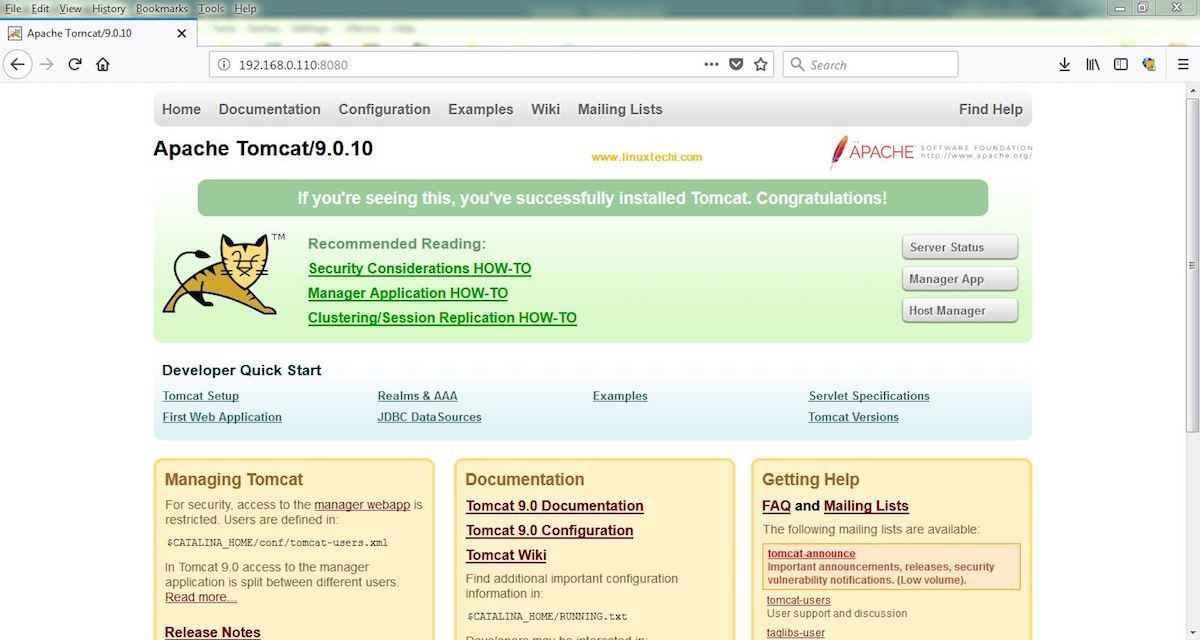Open the View menu
1200x640 pixels.
pos(70,8)
